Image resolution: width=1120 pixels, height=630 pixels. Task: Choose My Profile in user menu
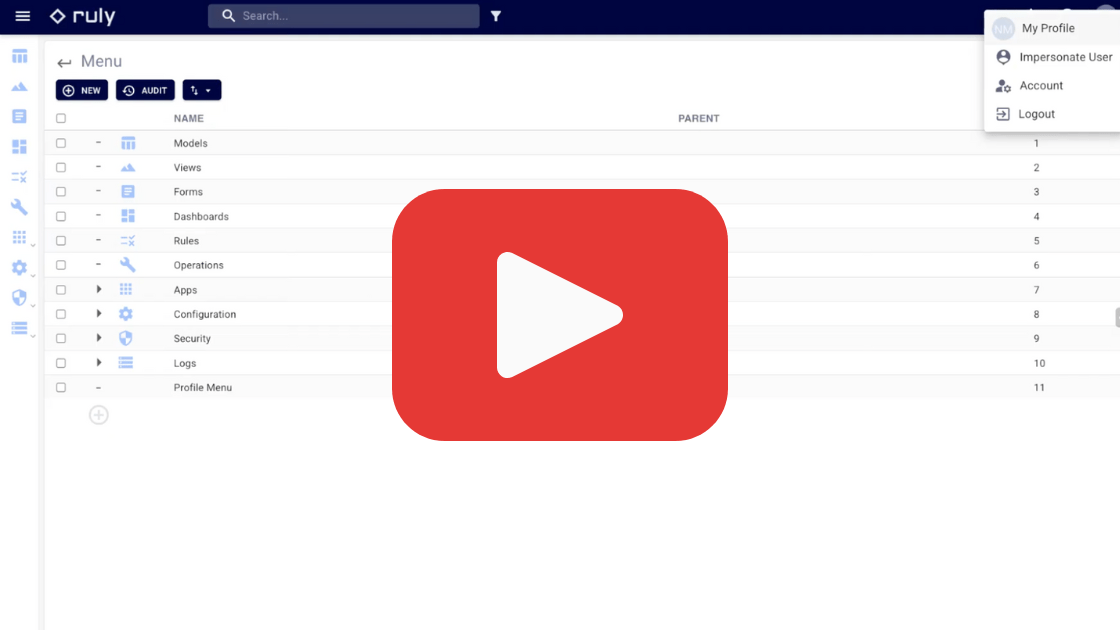click(x=1052, y=28)
